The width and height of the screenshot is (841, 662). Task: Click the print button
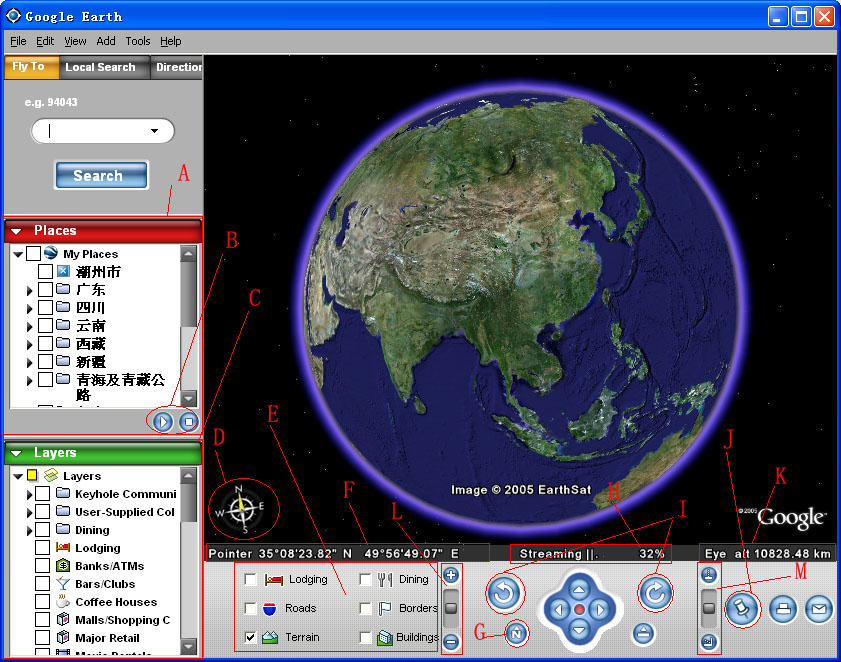[x=783, y=609]
